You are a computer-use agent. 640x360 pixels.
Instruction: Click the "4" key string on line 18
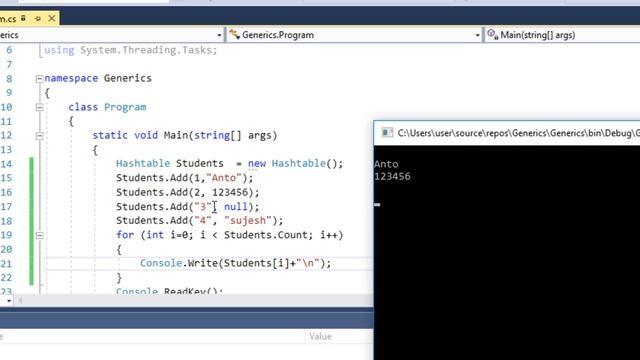point(203,221)
